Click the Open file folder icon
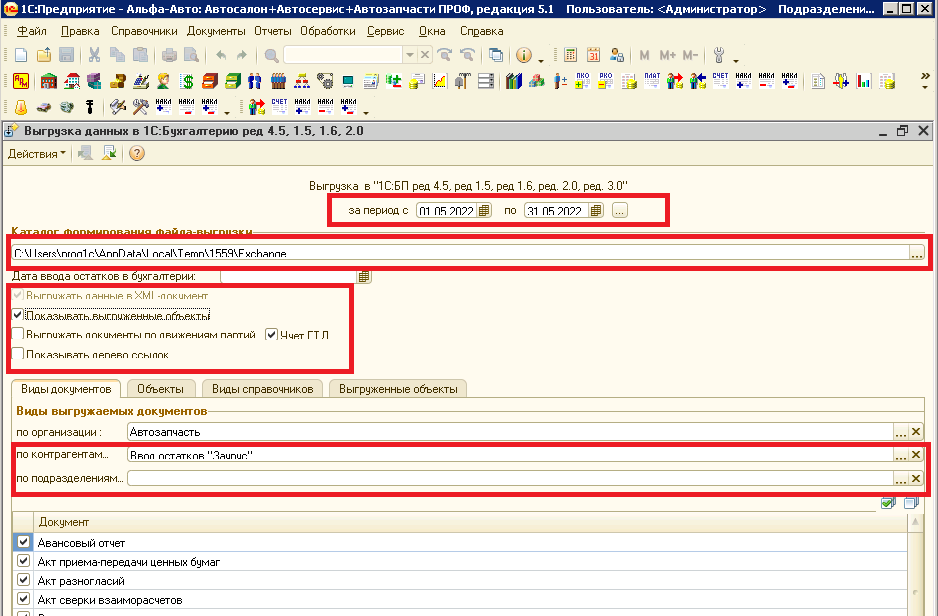This screenshot has height=616, width=938. [44, 56]
